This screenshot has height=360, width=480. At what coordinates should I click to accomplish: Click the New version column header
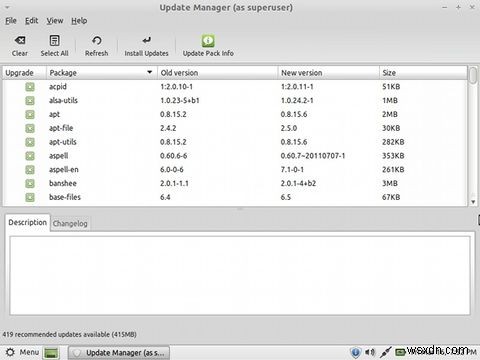[329, 73]
